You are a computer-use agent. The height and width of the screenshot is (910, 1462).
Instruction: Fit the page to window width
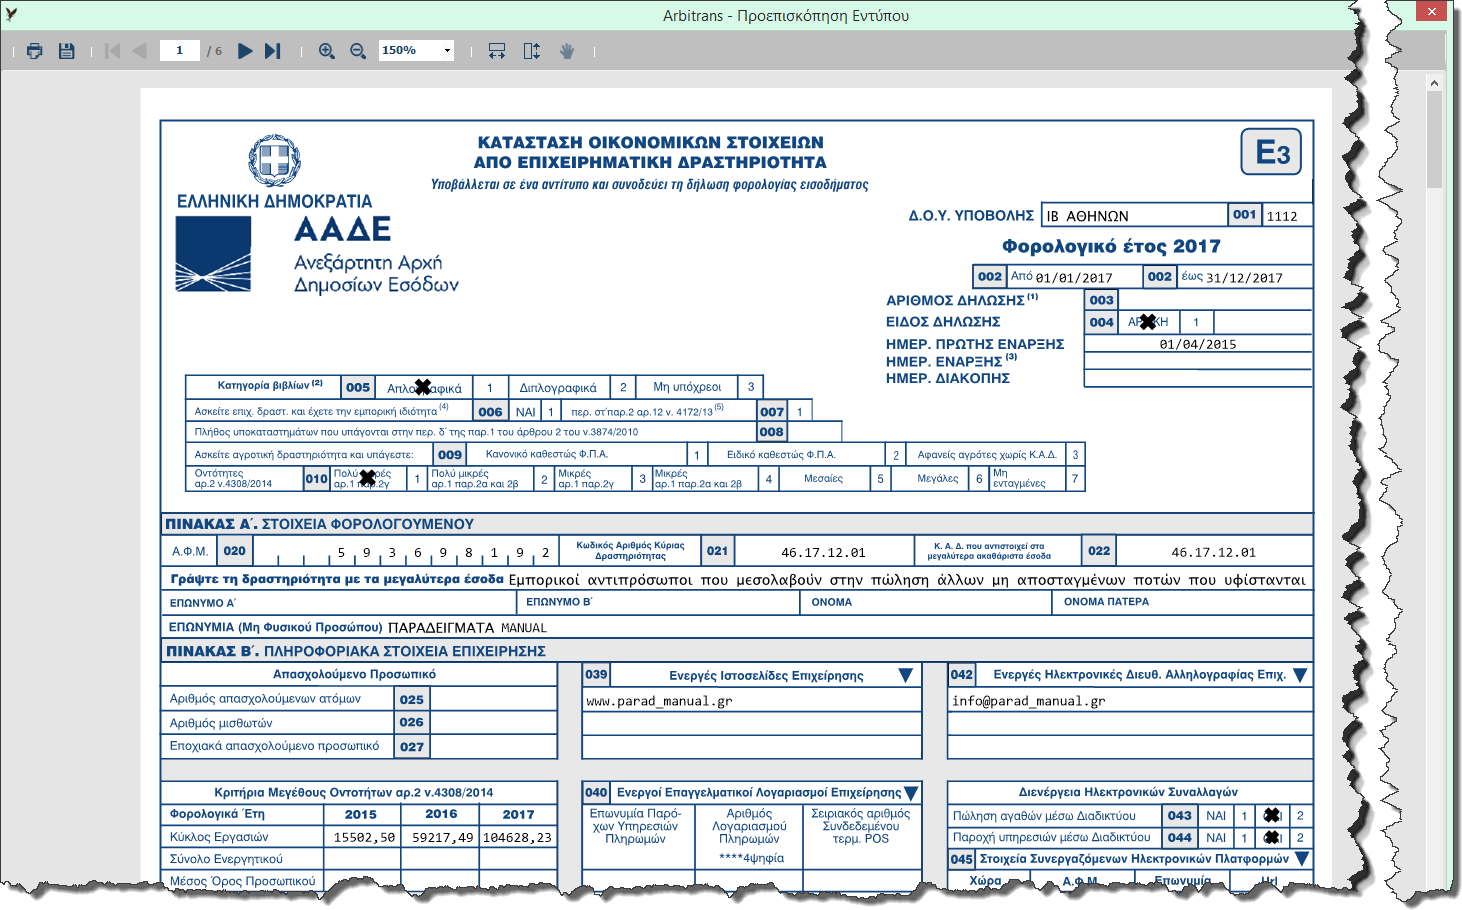coord(497,51)
